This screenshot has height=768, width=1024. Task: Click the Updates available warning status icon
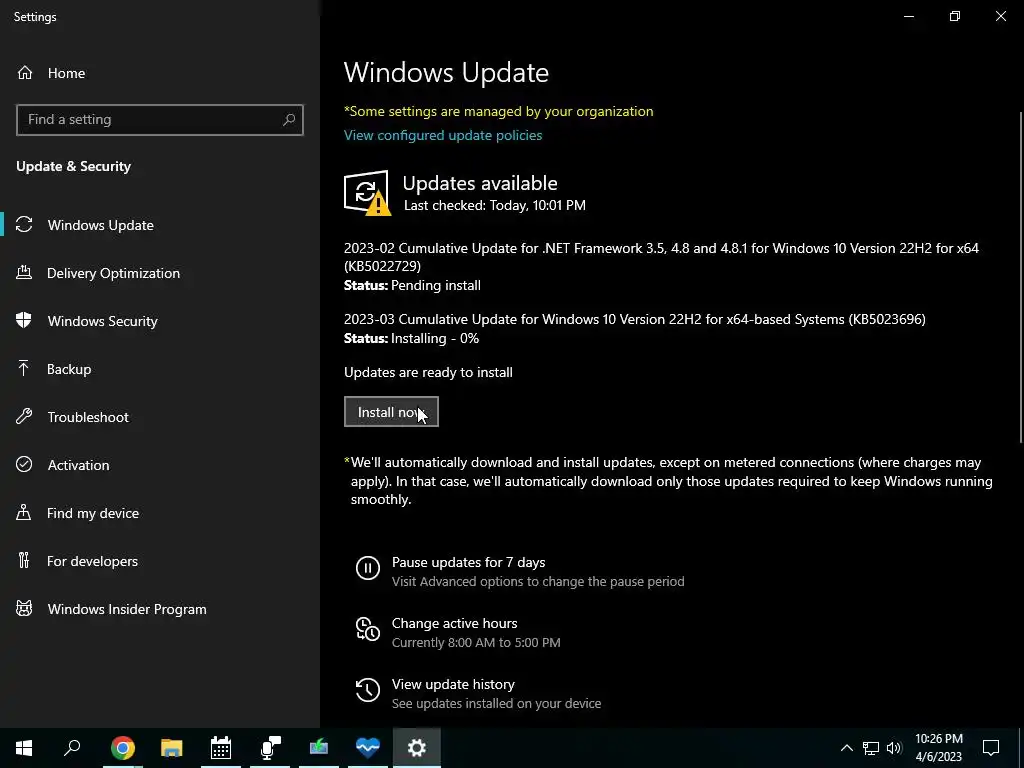[367, 193]
